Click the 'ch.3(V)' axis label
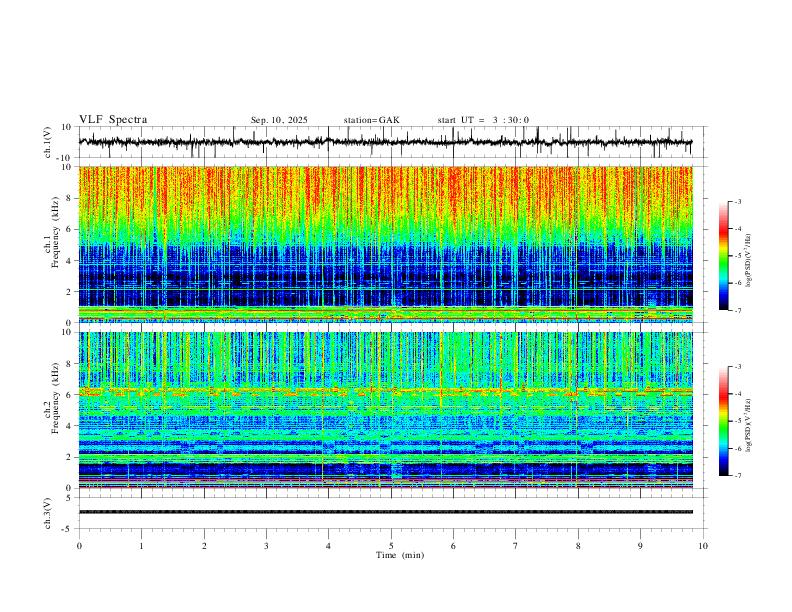The width and height of the screenshot is (792, 612). pyautogui.click(x=48, y=513)
